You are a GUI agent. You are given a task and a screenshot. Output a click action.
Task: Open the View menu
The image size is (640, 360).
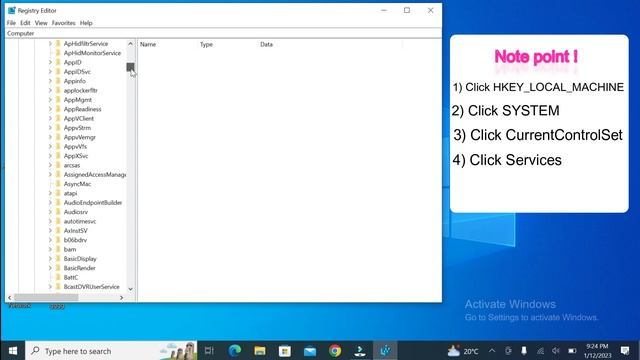click(41, 23)
